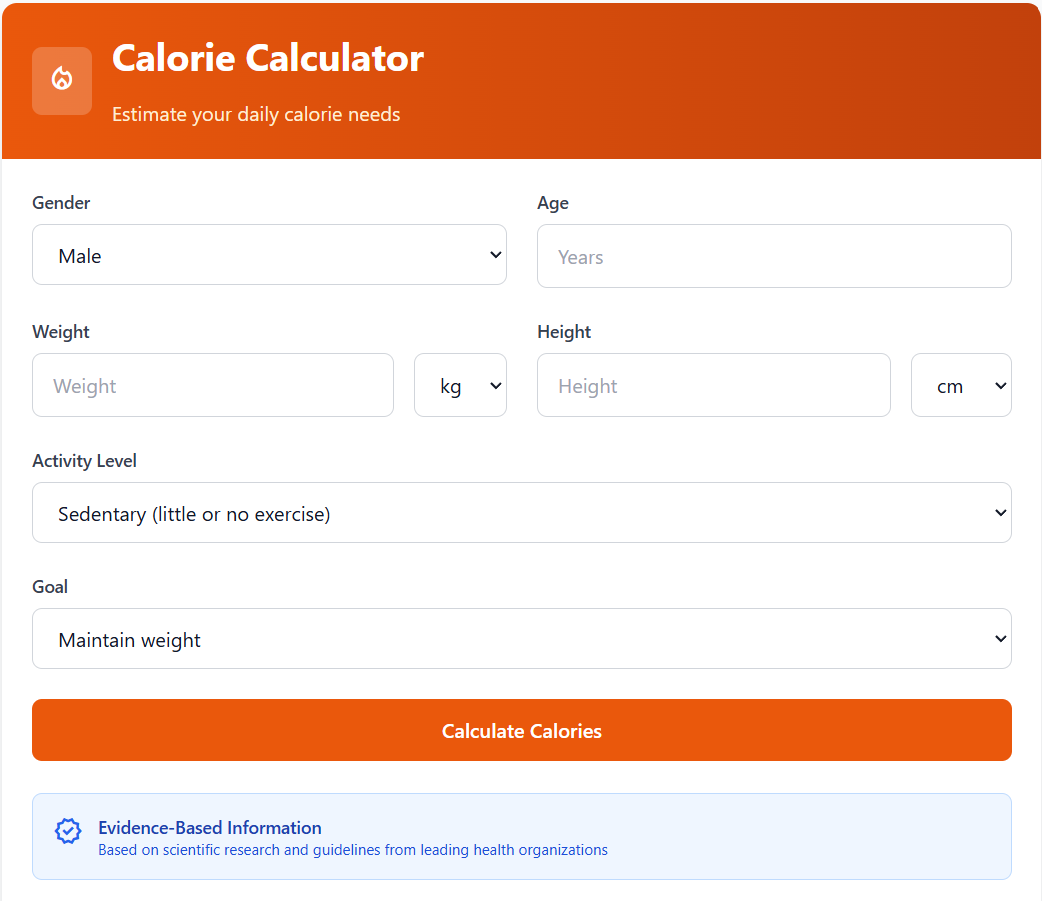Click the Gender field showing Male
The width and height of the screenshot is (1042, 901).
[x=269, y=254]
